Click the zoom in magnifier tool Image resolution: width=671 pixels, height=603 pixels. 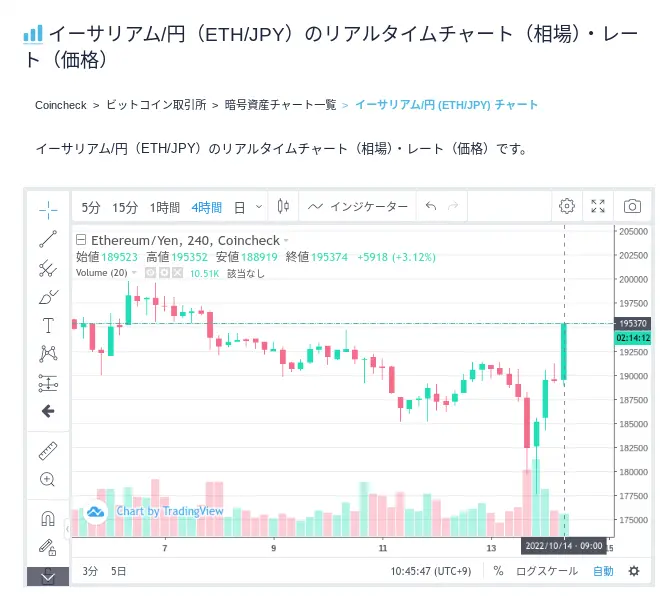(48, 479)
